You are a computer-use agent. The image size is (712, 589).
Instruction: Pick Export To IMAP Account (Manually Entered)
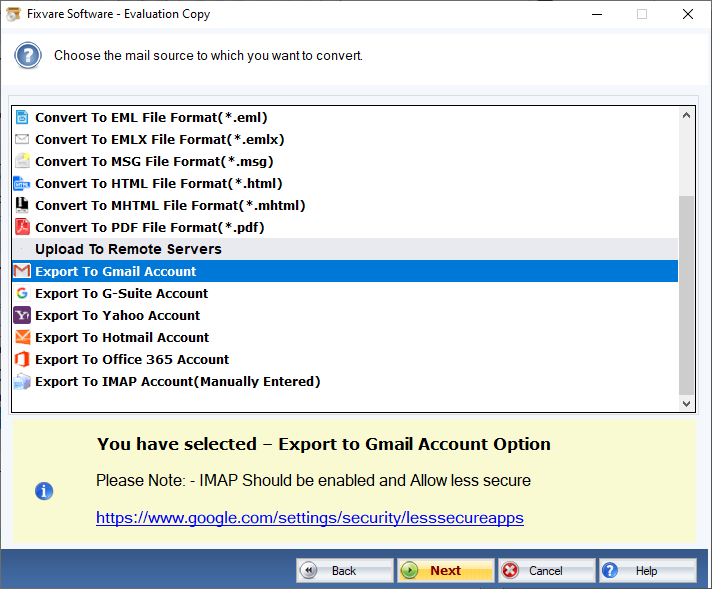point(345,381)
